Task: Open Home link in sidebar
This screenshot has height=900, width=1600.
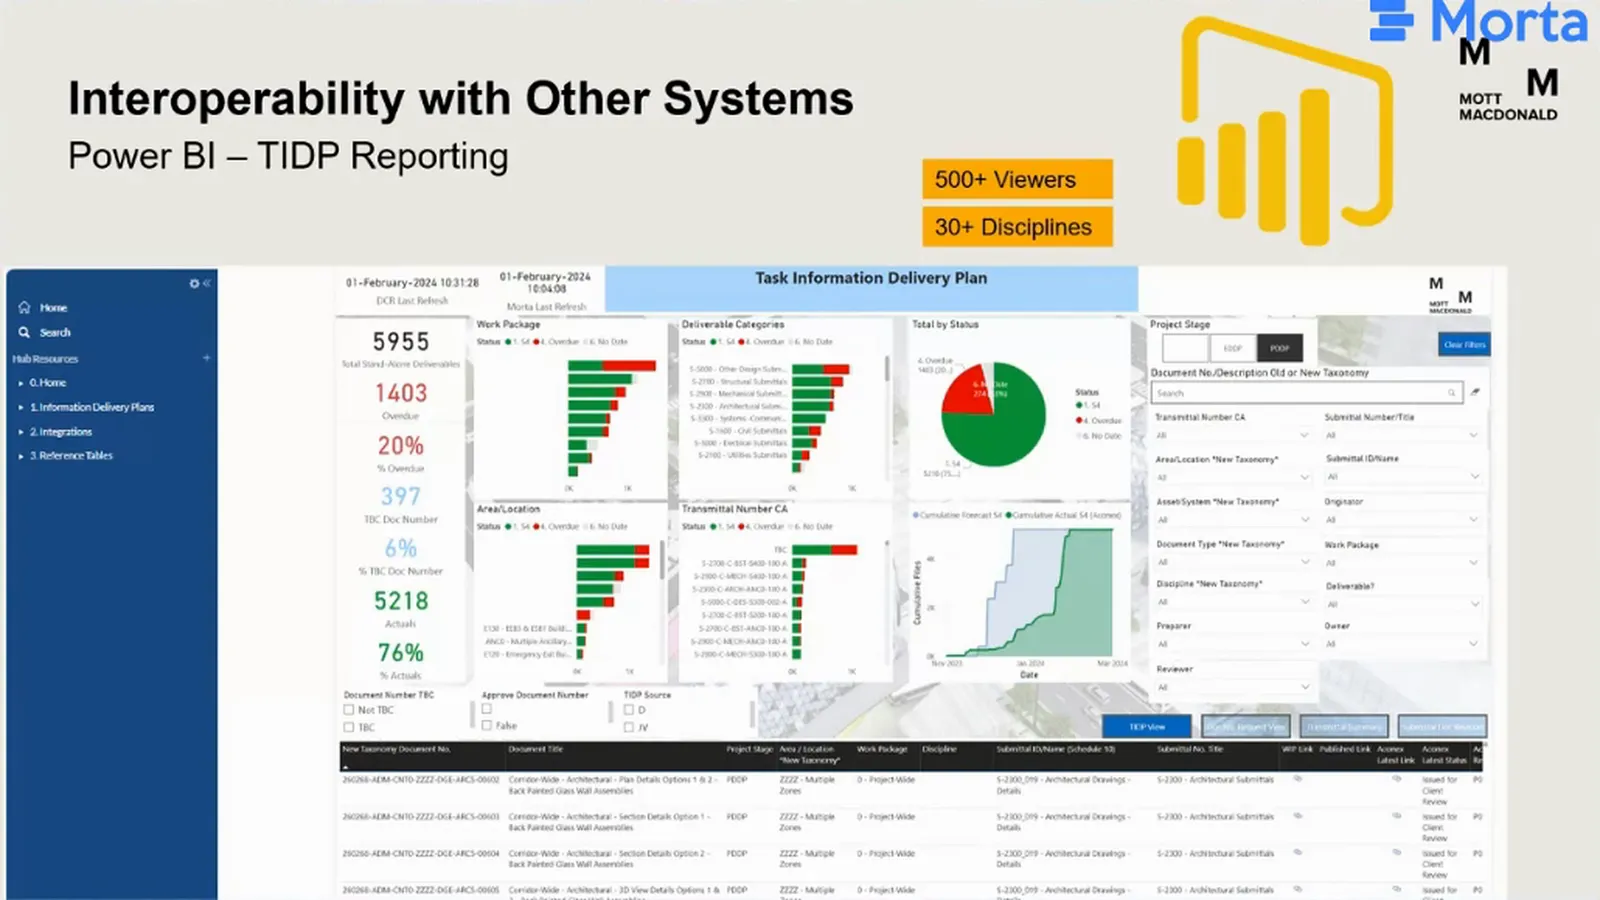Action: [x=54, y=308]
